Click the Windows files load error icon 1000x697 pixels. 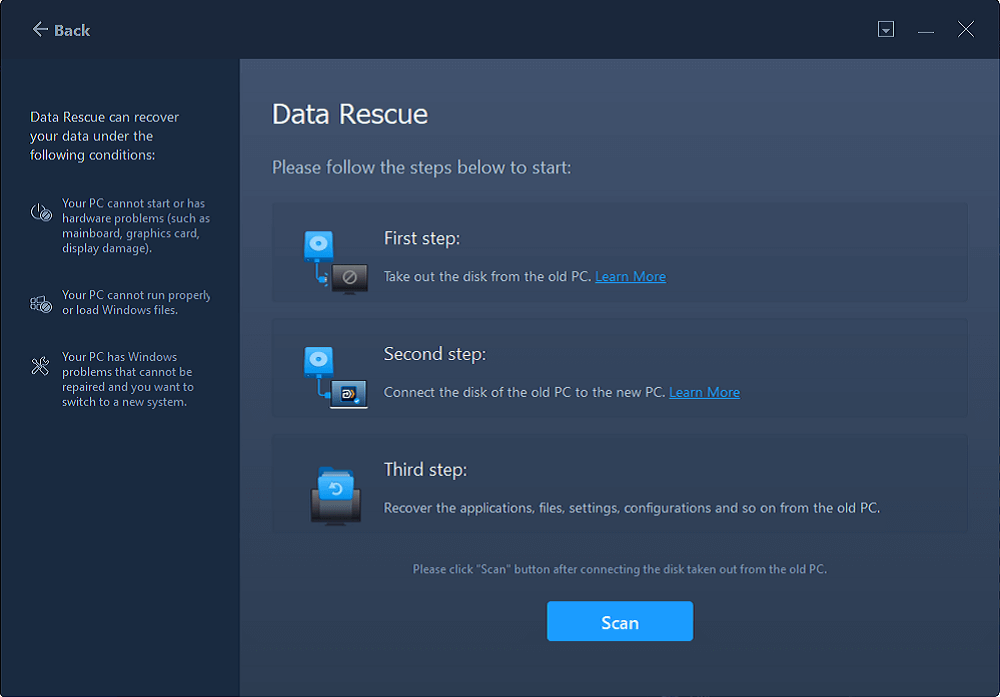click(x=41, y=304)
